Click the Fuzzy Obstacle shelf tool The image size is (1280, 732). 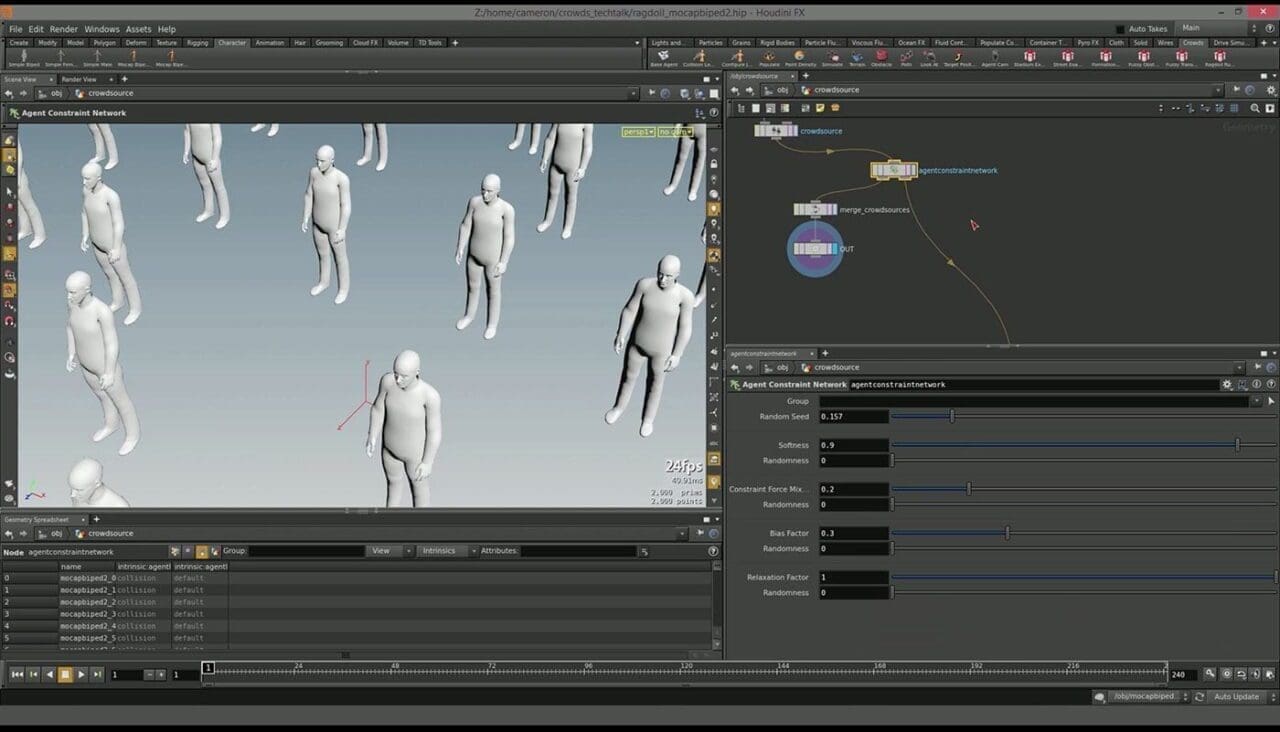[1143, 58]
